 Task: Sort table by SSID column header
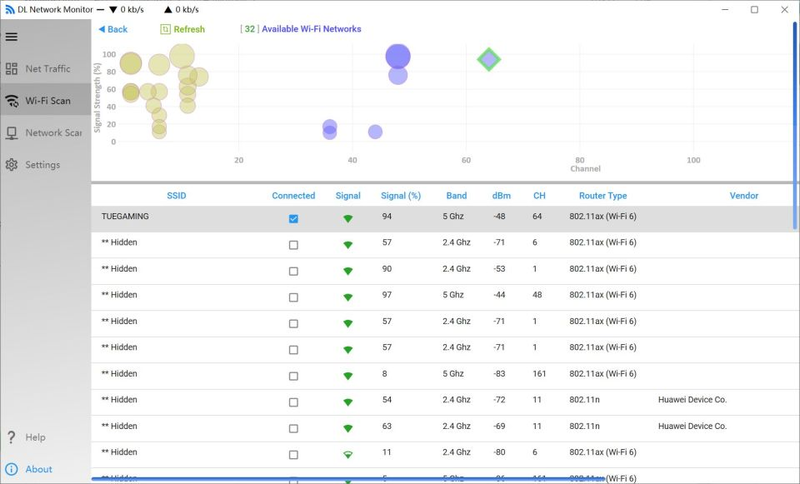[176, 196]
